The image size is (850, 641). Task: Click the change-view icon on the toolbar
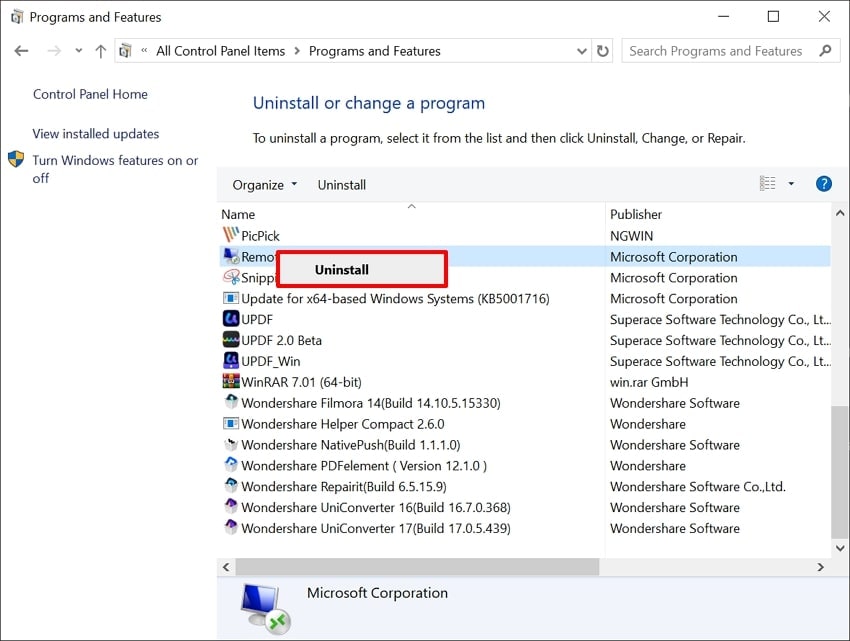point(768,183)
